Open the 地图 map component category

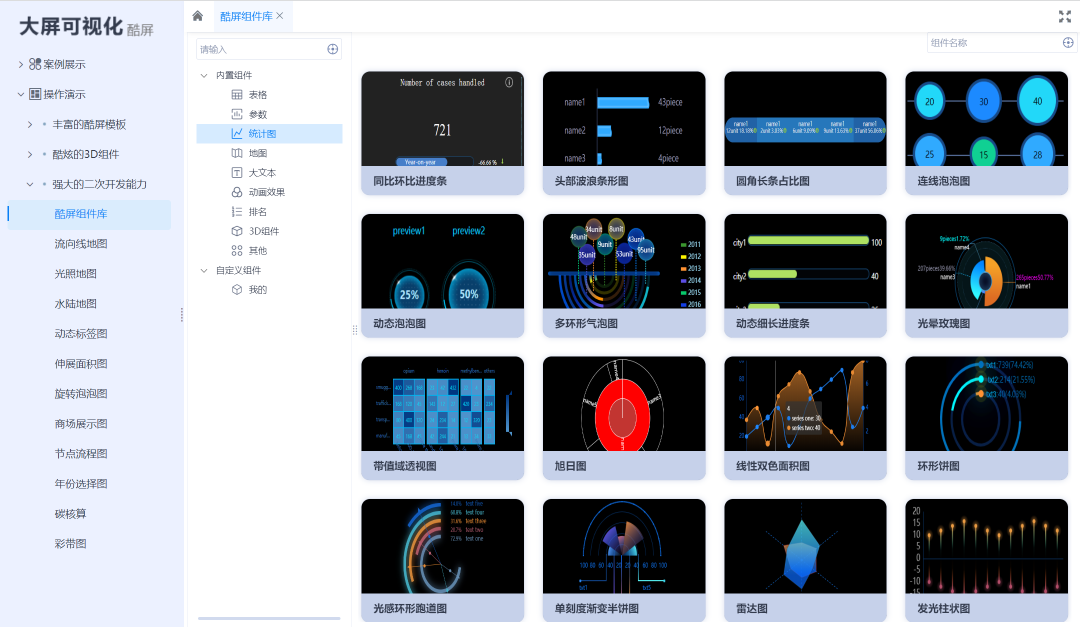[257, 153]
